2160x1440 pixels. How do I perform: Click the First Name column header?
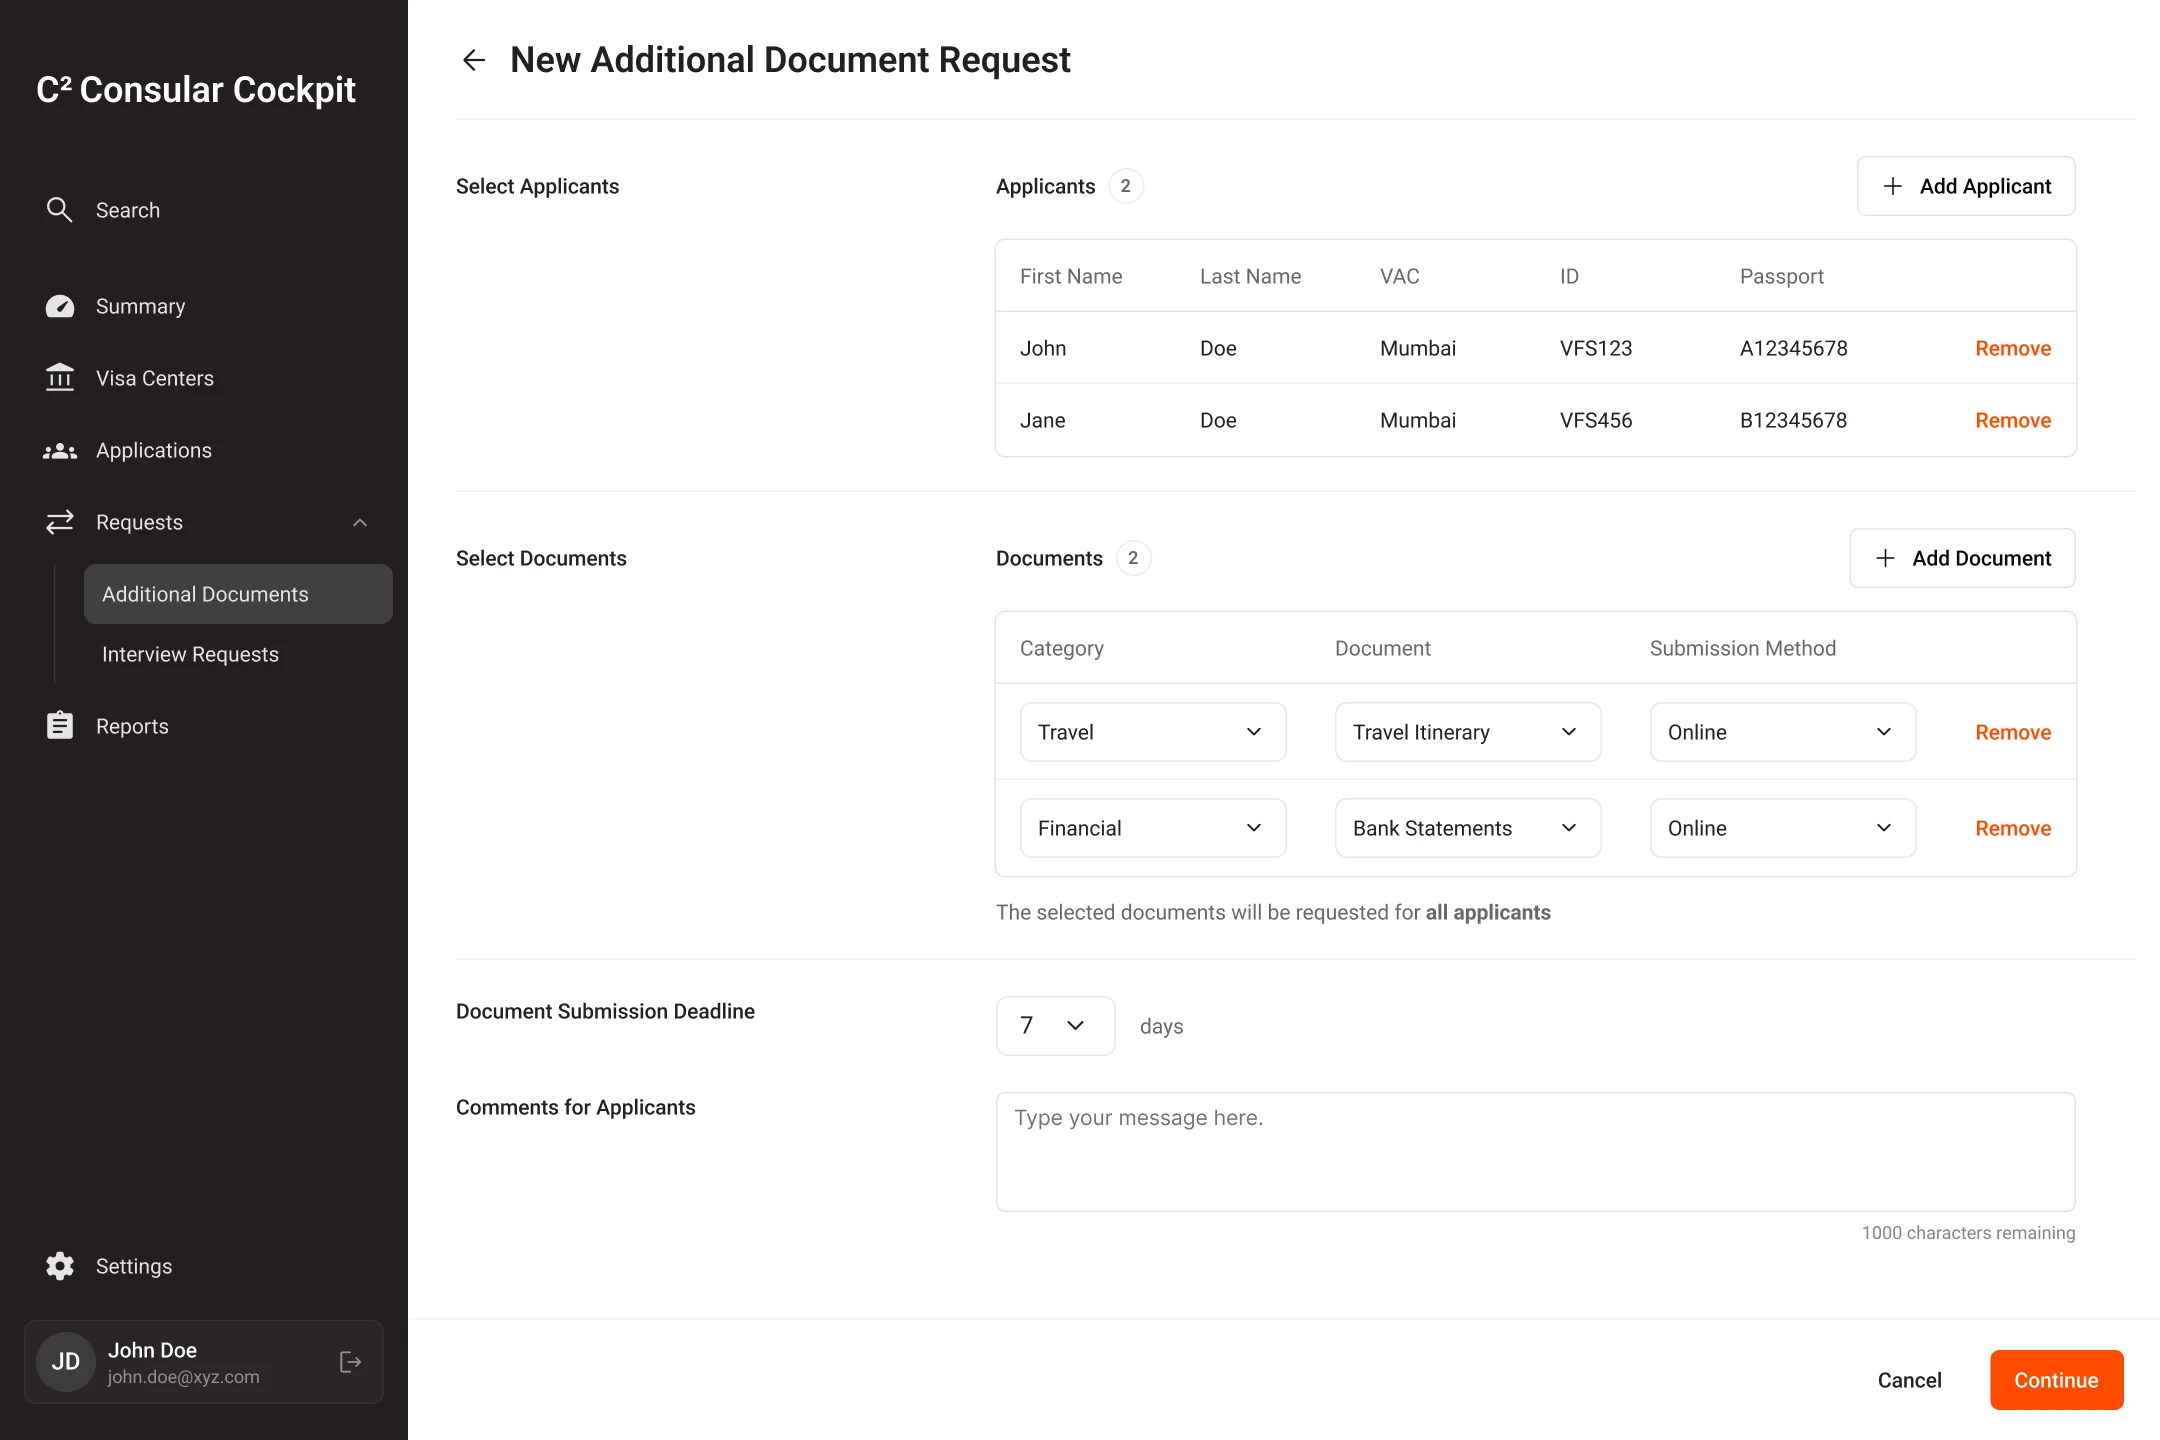[1071, 276]
